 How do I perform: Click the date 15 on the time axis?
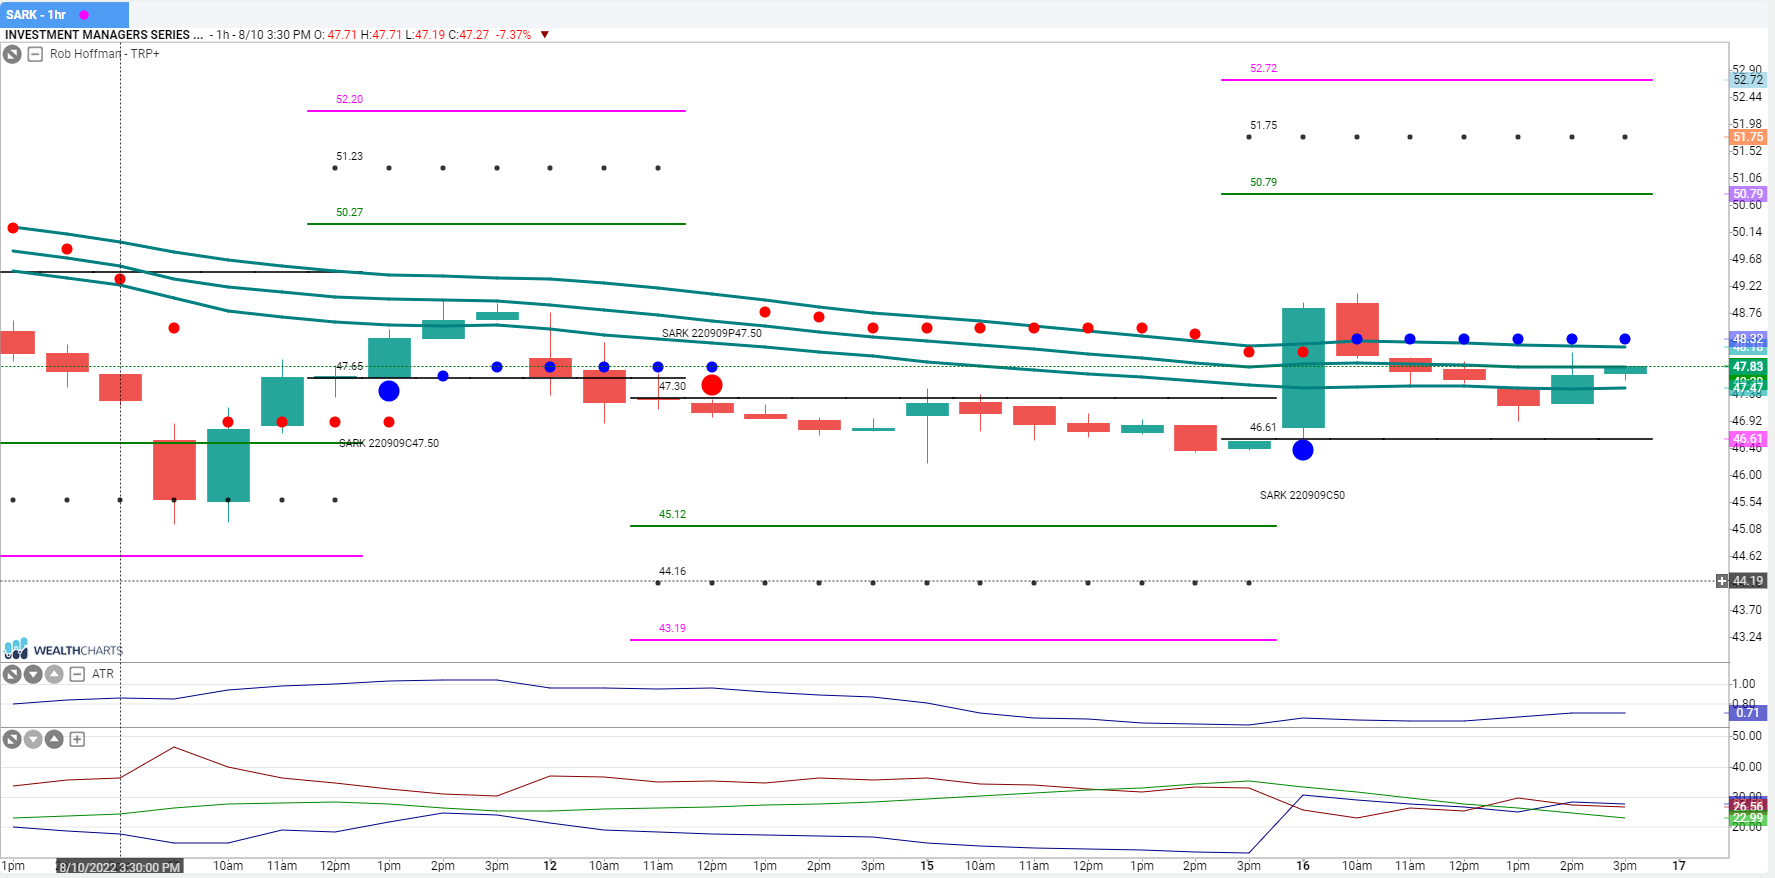pyautogui.click(x=927, y=866)
